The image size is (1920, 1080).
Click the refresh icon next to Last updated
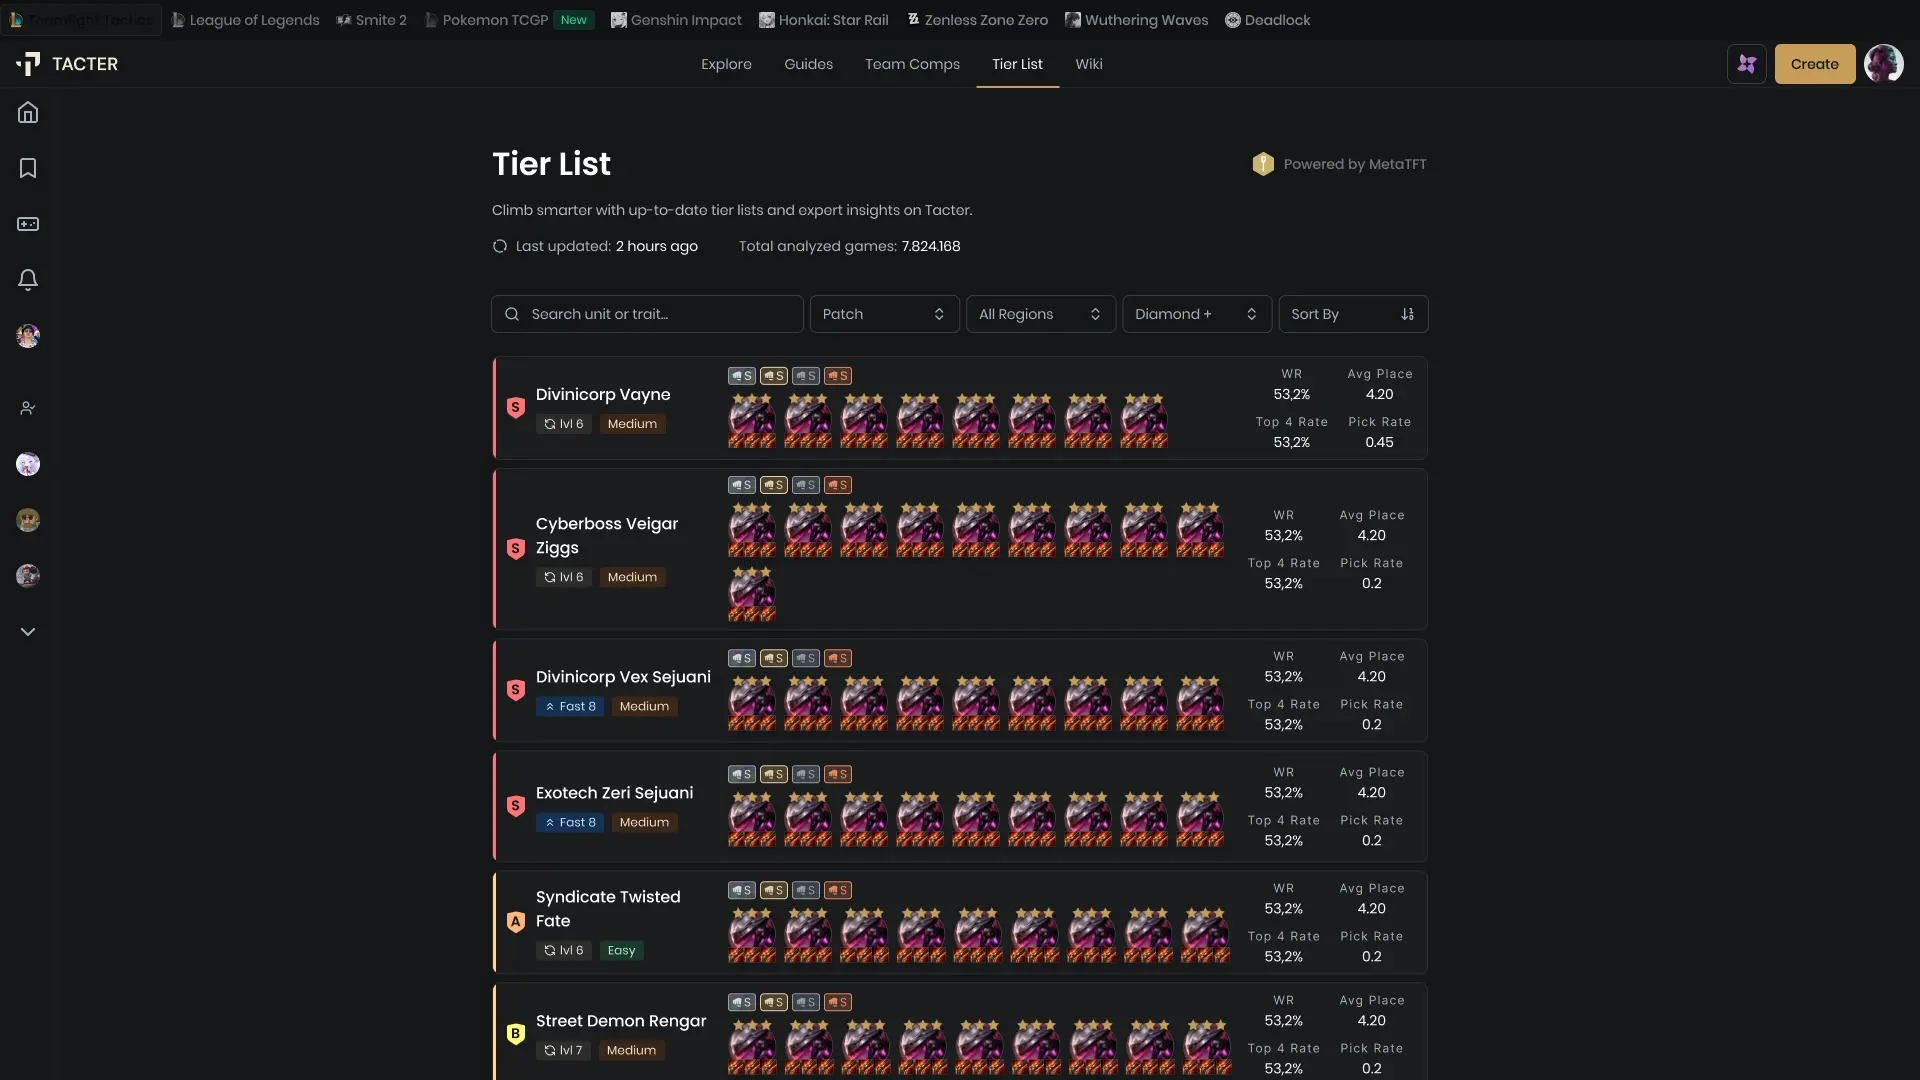pyautogui.click(x=499, y=246)
